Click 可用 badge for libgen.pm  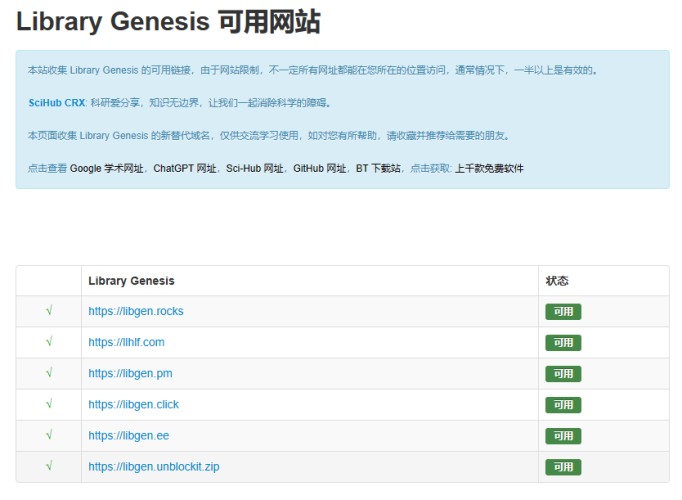[x=563, y=374]
